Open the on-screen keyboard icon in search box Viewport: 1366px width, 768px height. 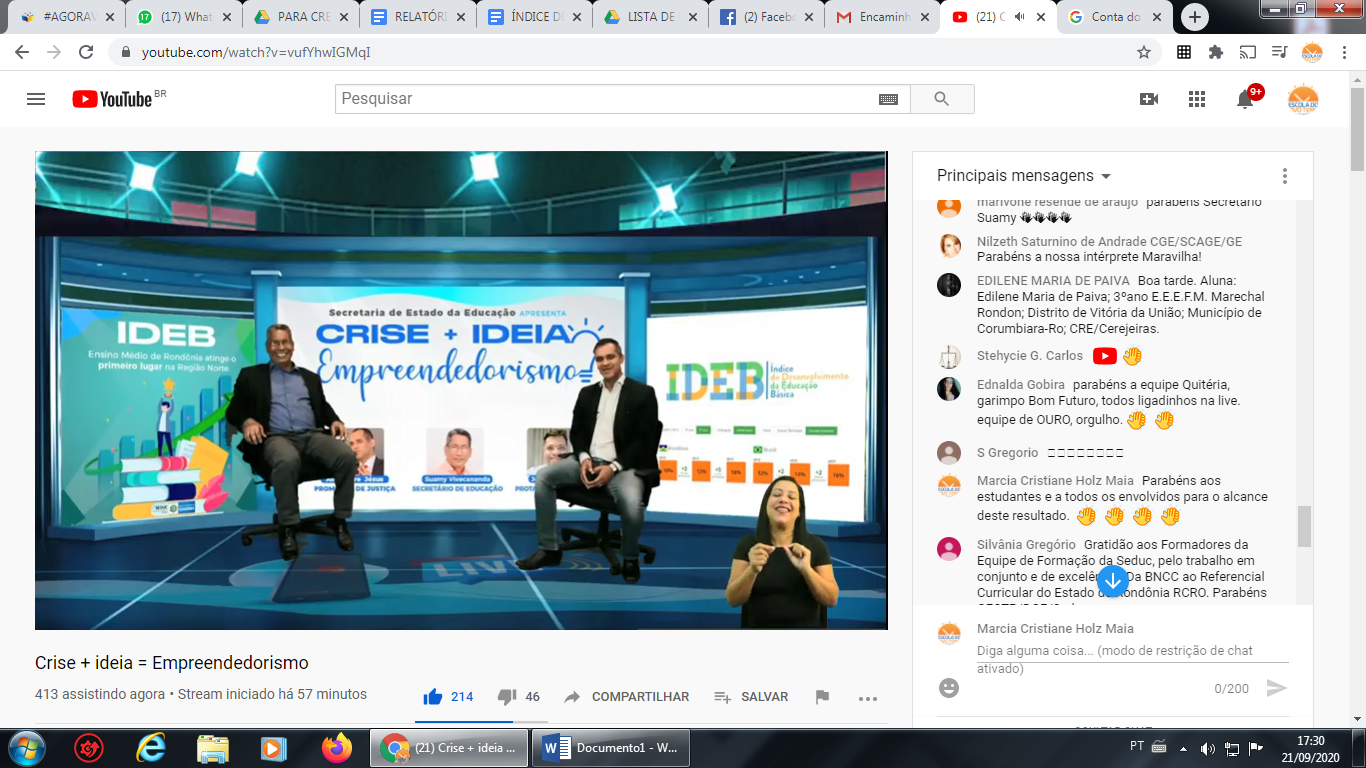888,99
